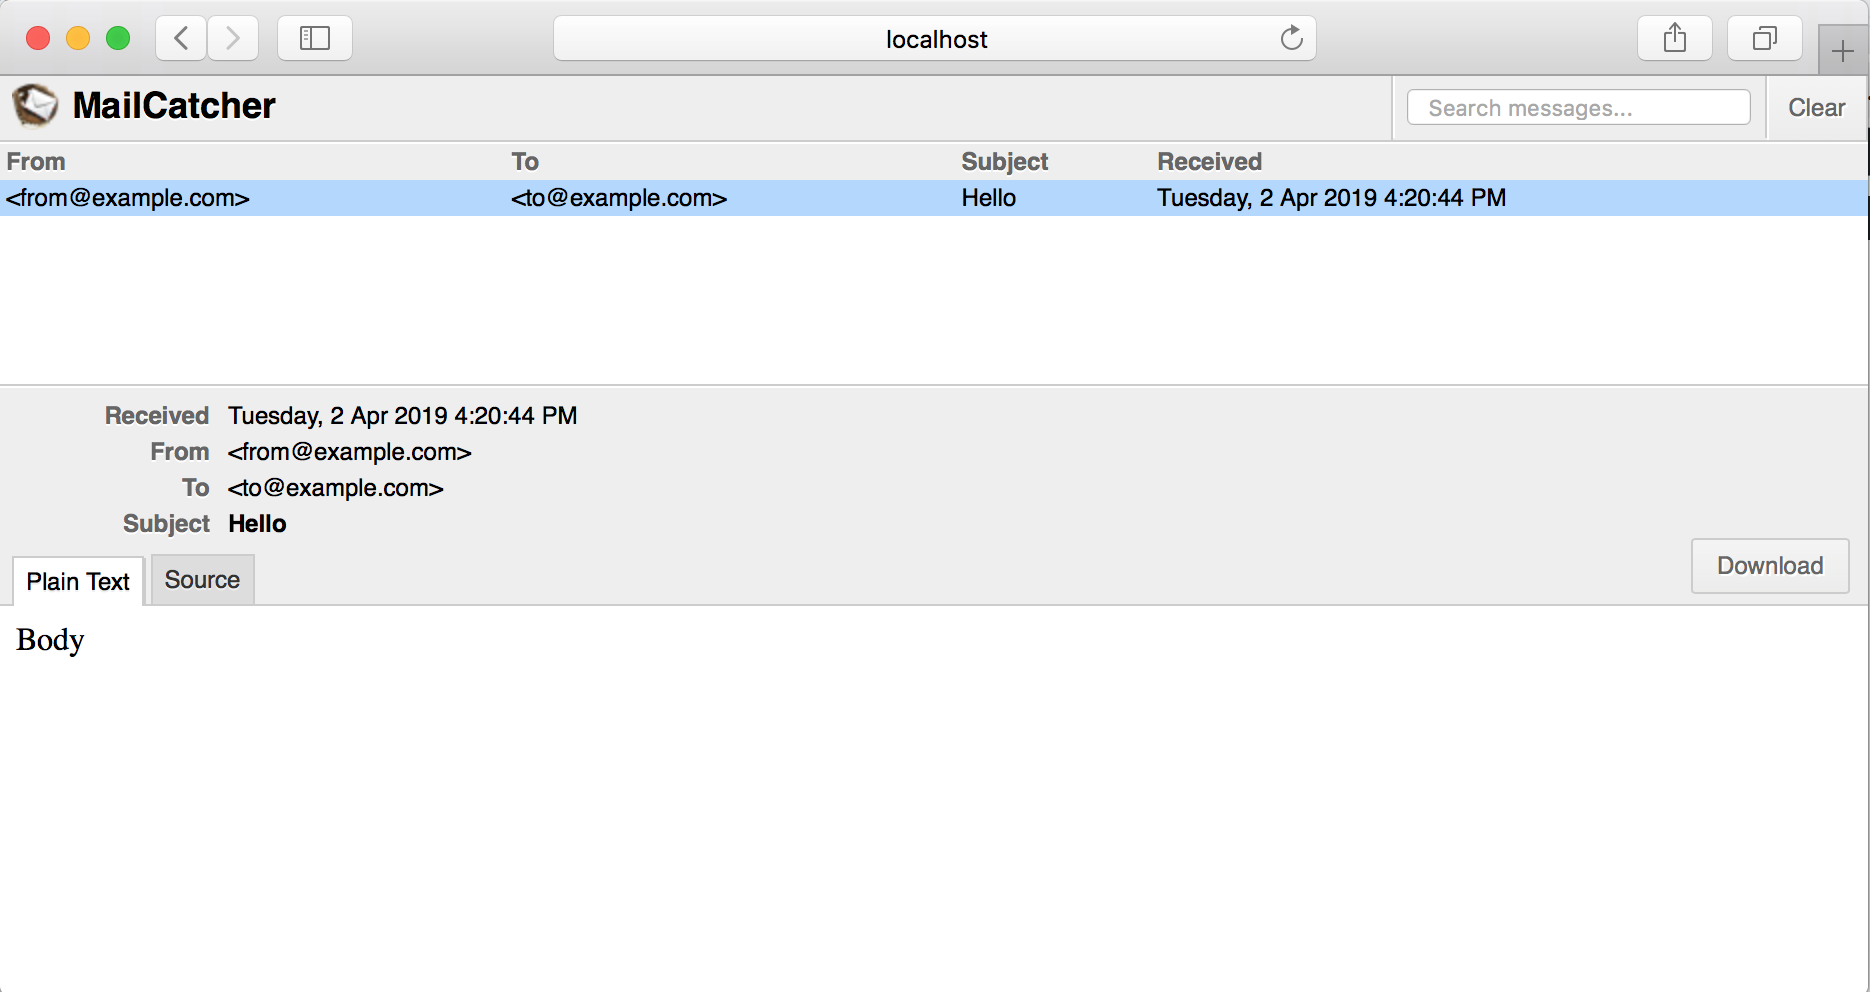The height and width of the screenshot is (992, 1870).
Task: Click the MailCatcher title text
Action: tap(174, 106)
